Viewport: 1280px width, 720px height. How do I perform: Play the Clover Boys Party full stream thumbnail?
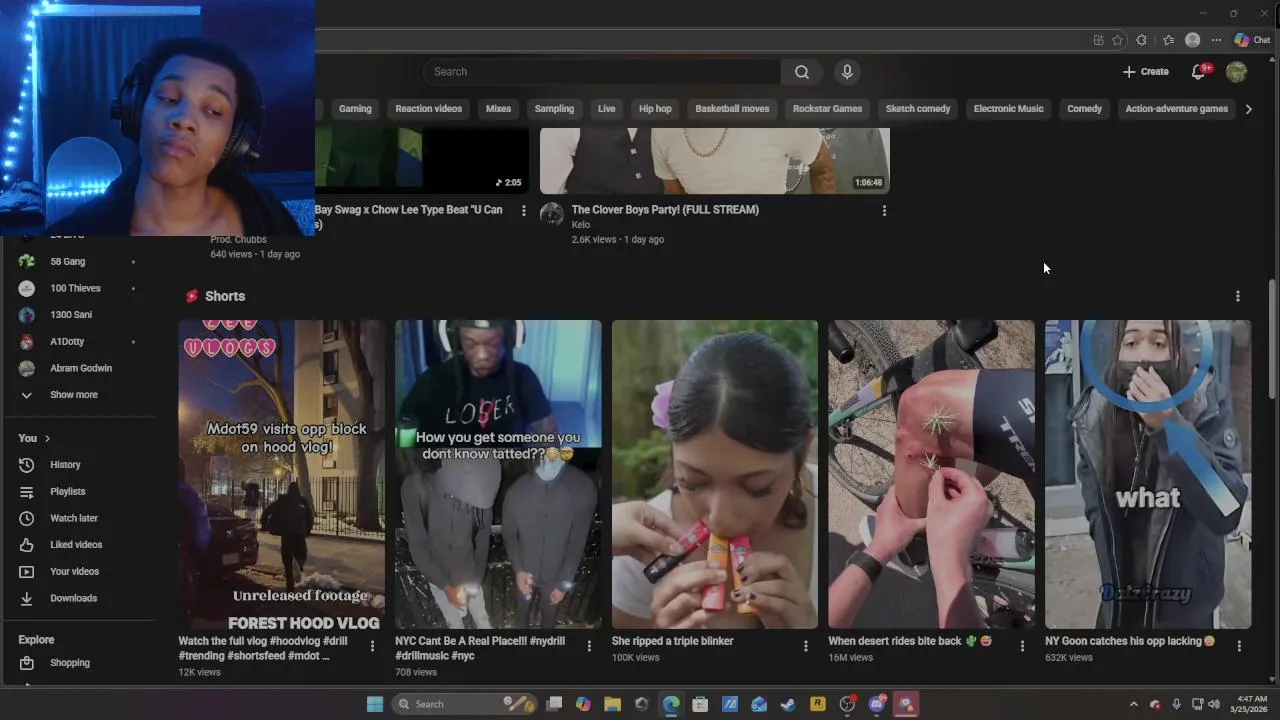(715, 161)
